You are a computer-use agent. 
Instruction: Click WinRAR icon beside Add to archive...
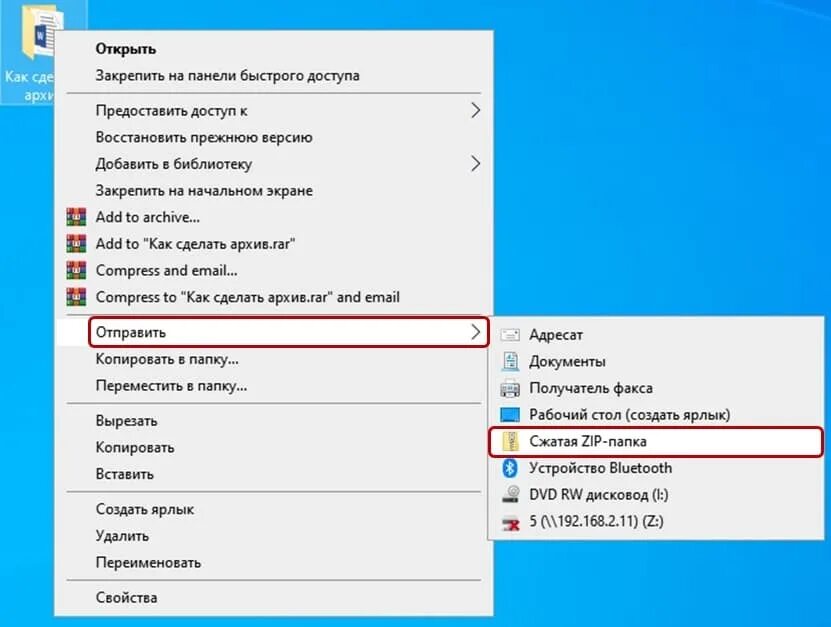76,217
